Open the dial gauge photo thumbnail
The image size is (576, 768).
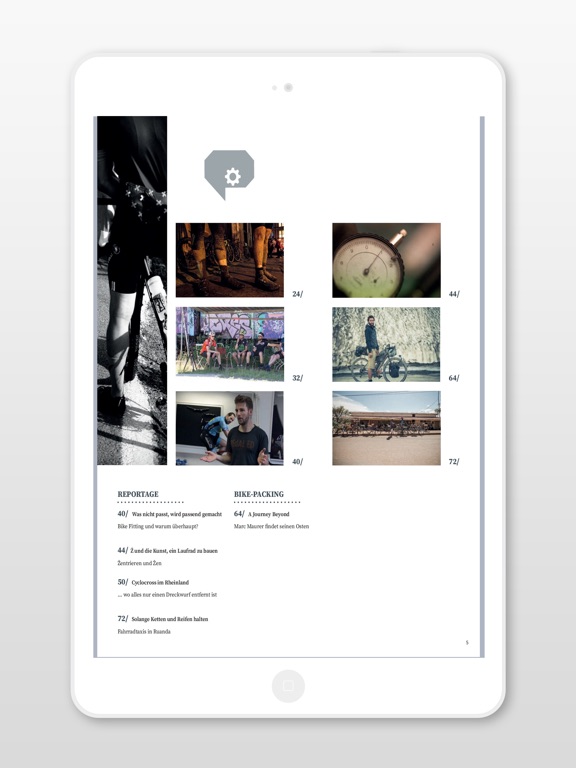pyautogui.click(x=386, y=260)
